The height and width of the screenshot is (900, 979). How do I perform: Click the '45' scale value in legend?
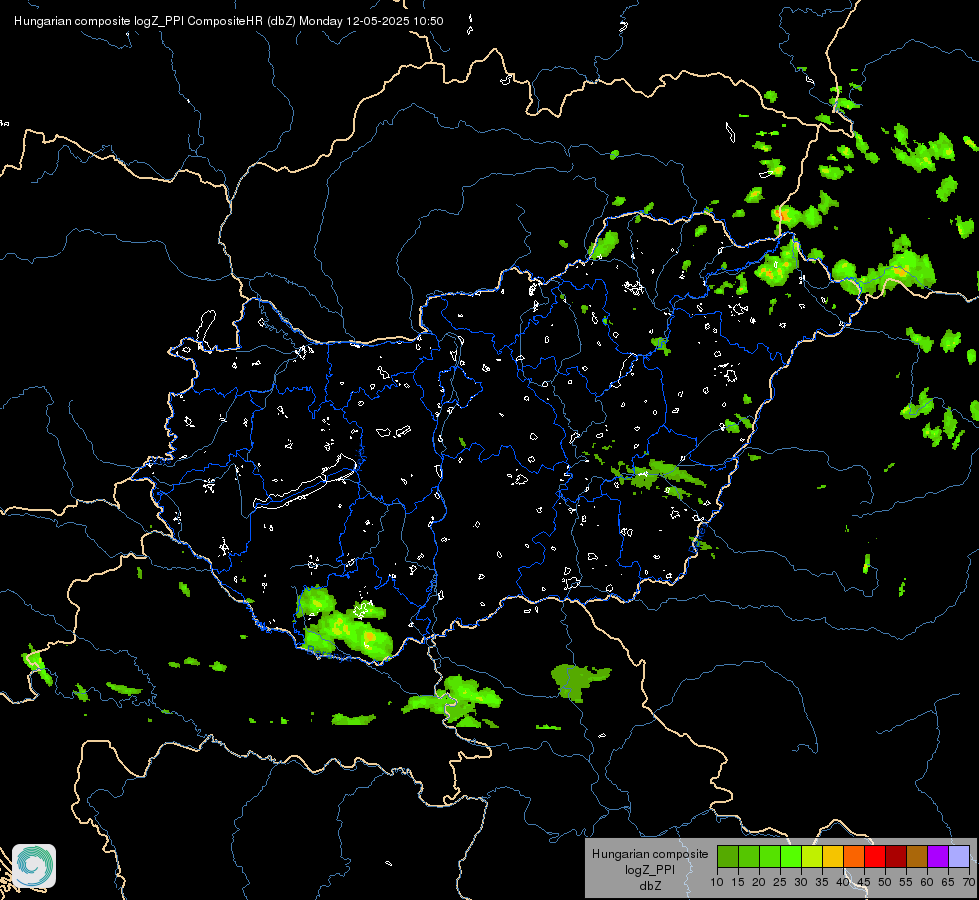click(864, 882)
